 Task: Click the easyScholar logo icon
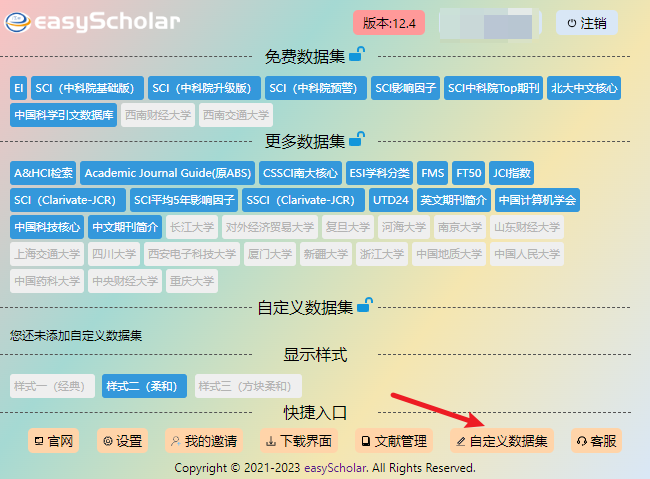click(17, 22)
